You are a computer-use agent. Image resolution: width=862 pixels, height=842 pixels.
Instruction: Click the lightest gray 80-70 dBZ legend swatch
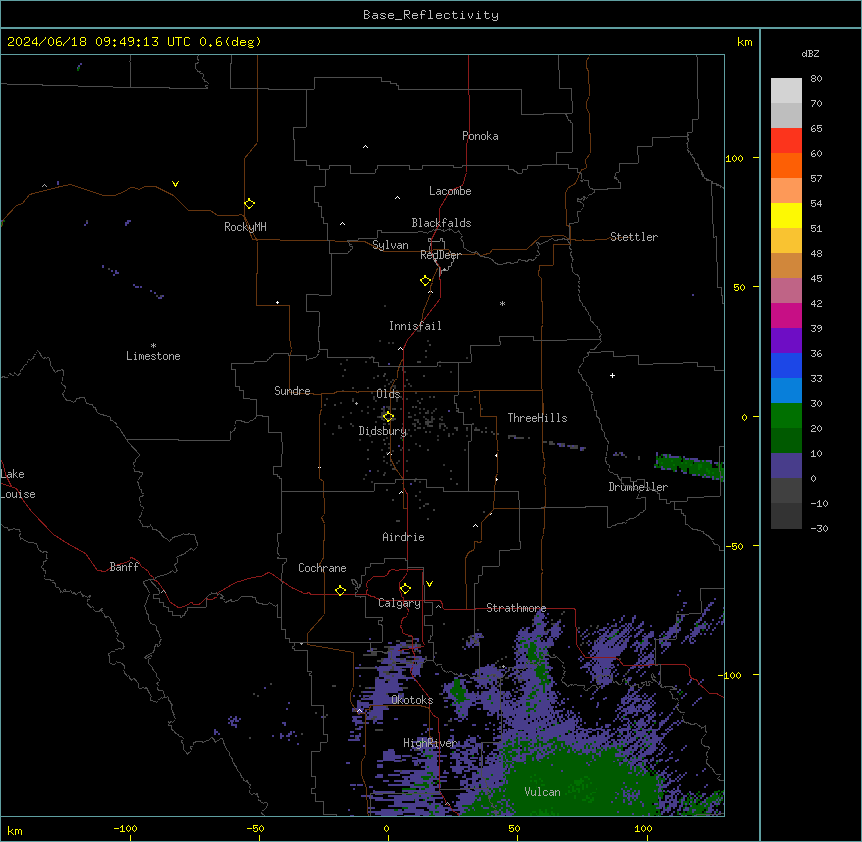pos(786,90)
